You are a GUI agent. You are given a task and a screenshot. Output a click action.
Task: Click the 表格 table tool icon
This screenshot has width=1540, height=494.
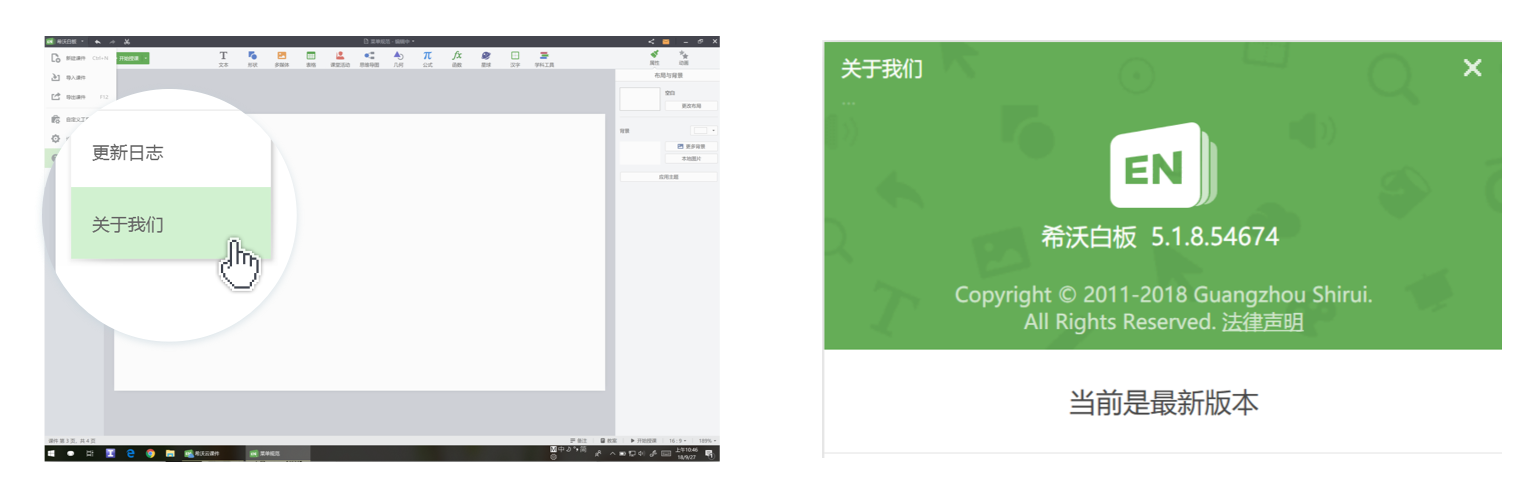click(311, 58)
